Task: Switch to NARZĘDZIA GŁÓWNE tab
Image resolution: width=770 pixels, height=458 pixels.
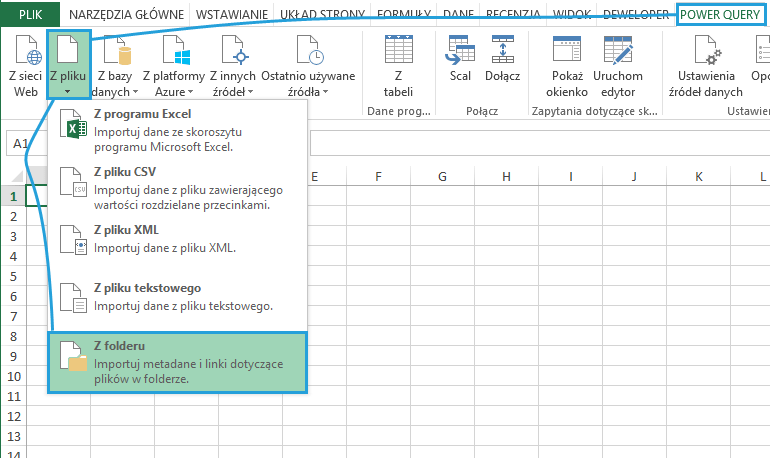Action: pyautogui.click(x=126, y=15)
